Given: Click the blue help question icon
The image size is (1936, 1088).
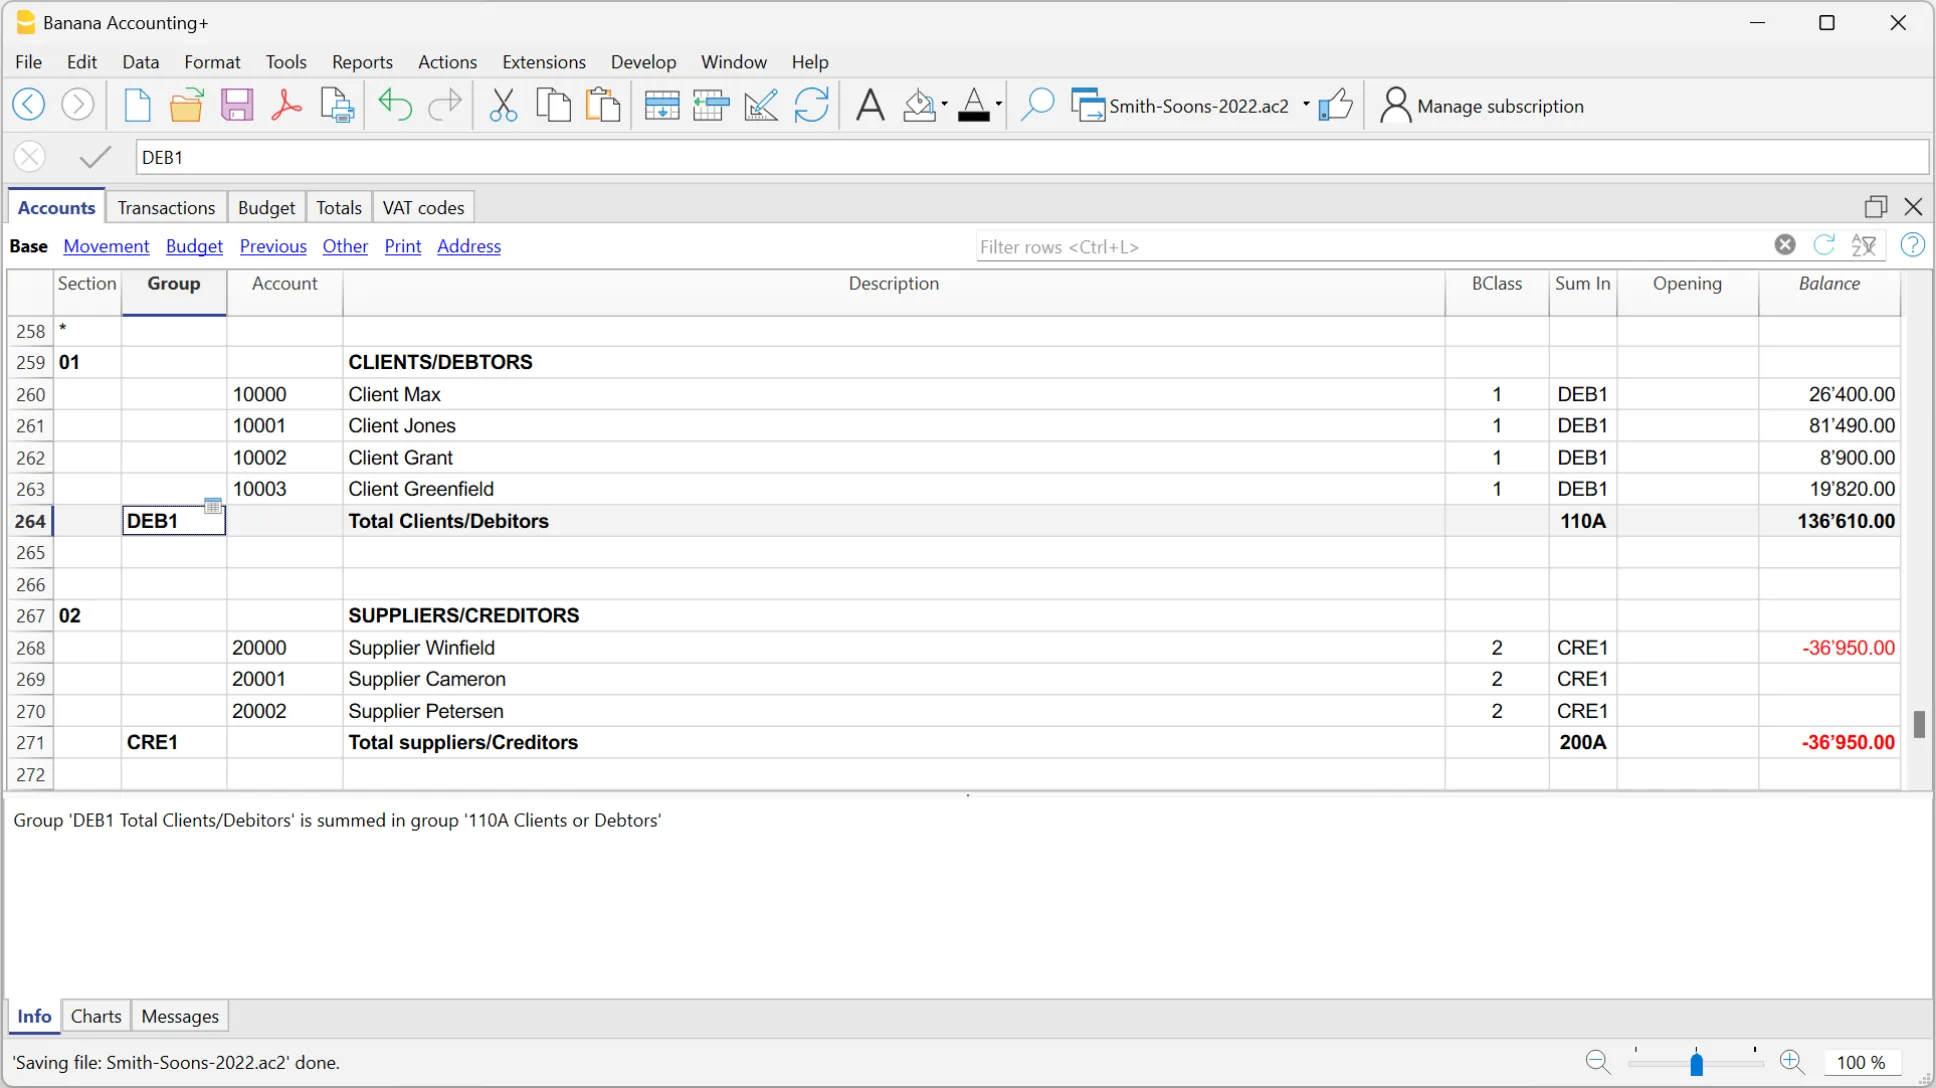Looking at the screenshot, I should coord(1912,245).
